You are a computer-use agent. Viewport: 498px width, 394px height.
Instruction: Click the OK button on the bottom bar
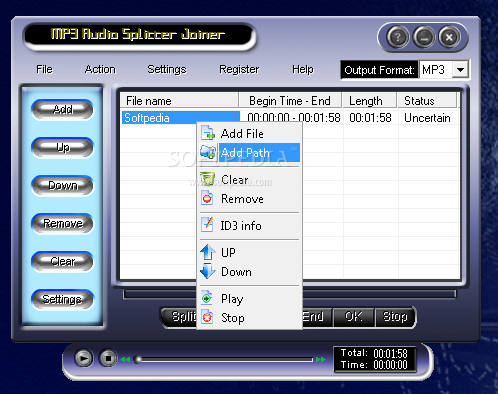[354, 316]
